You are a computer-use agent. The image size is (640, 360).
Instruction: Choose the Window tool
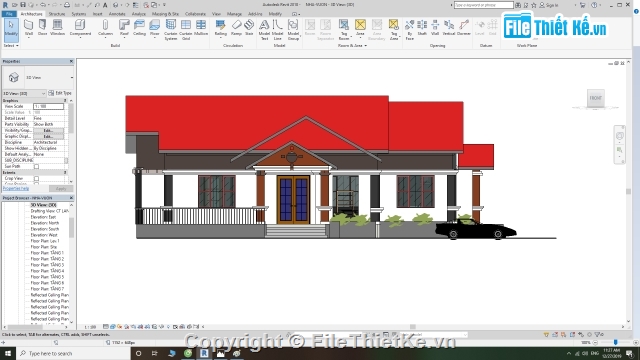pyautogui.click(x=58, y=28)
